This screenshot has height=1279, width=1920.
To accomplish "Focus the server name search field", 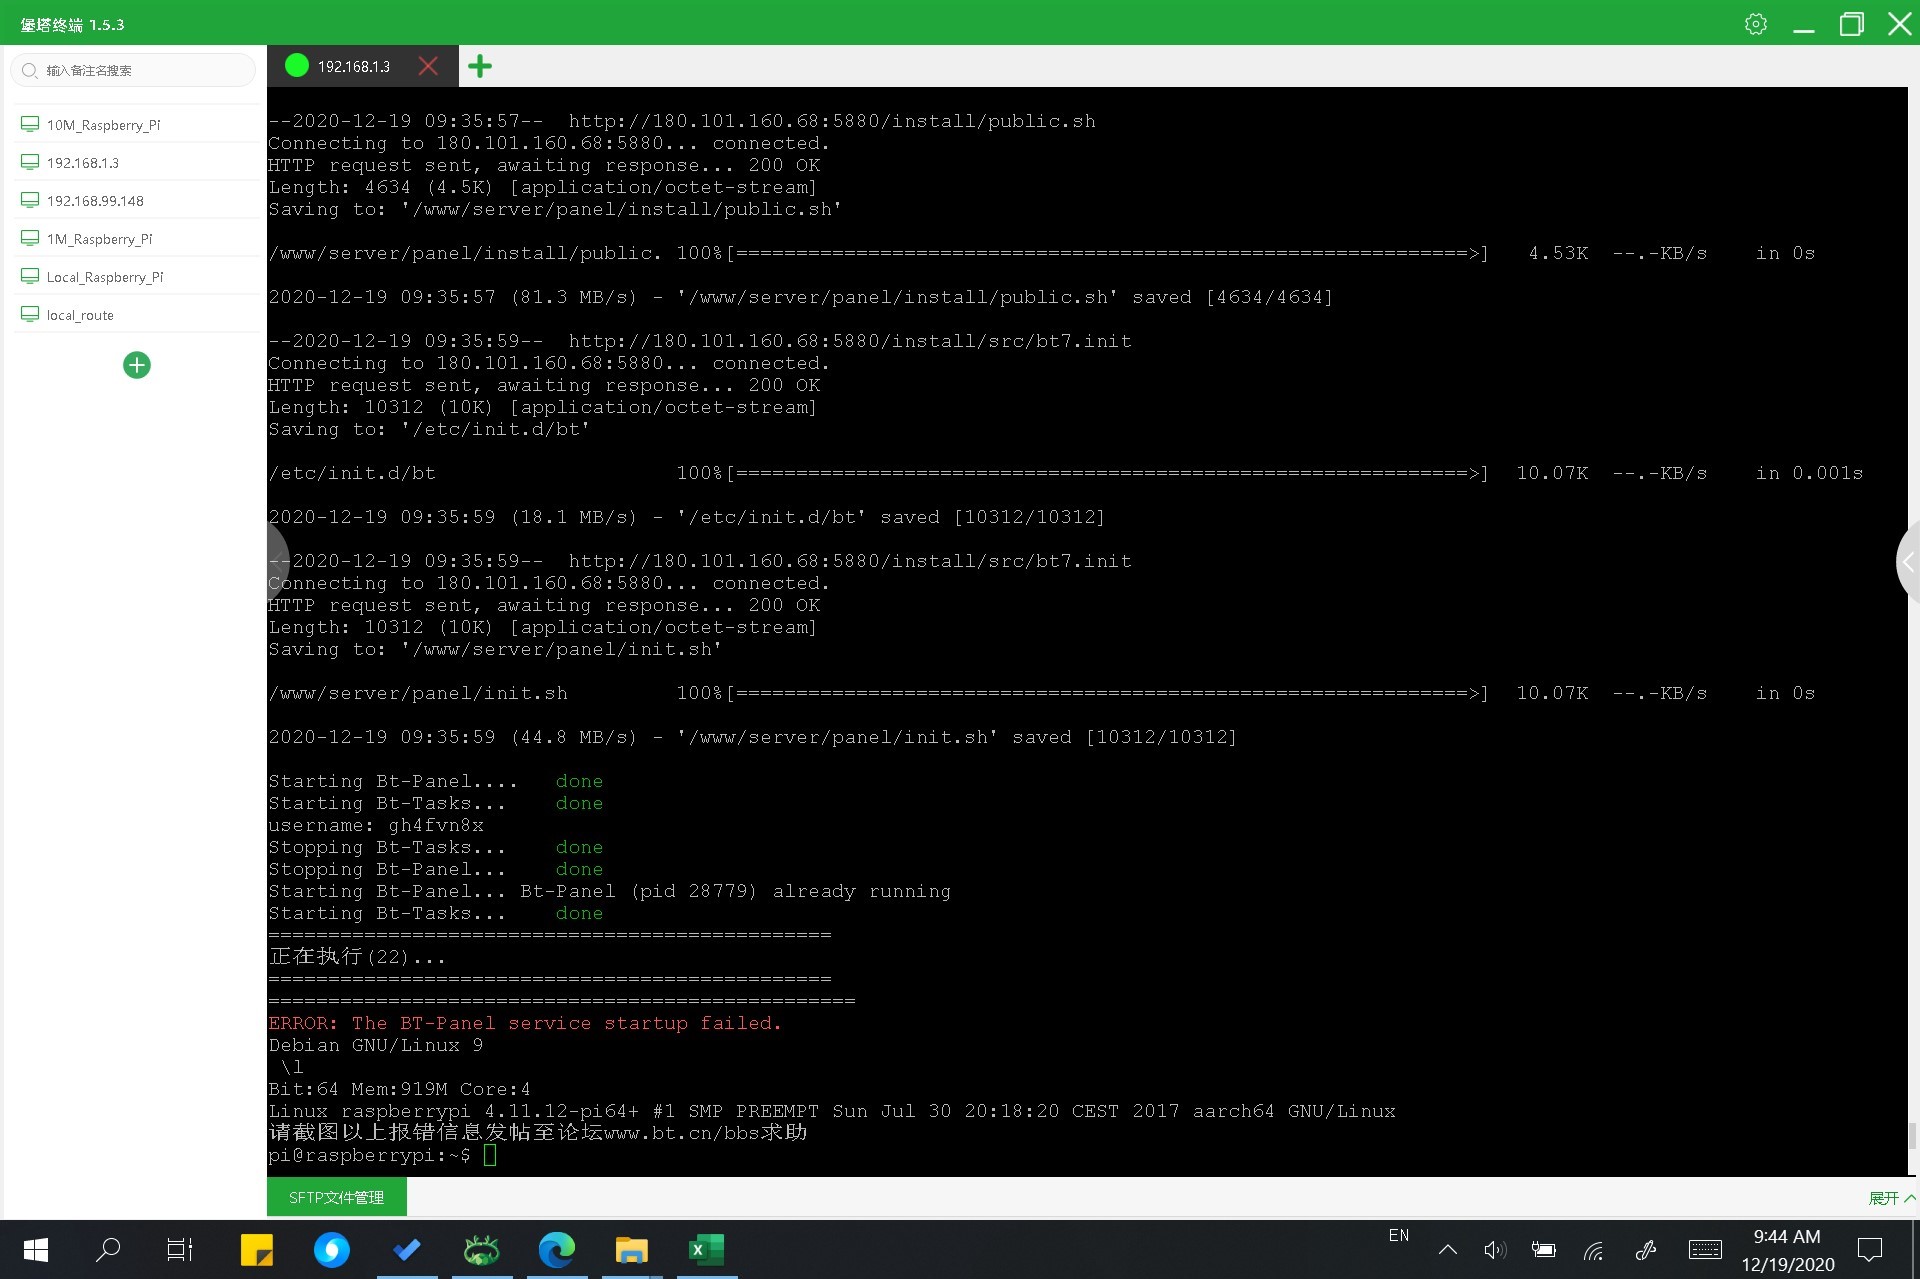I will click(x=134, y=70).
